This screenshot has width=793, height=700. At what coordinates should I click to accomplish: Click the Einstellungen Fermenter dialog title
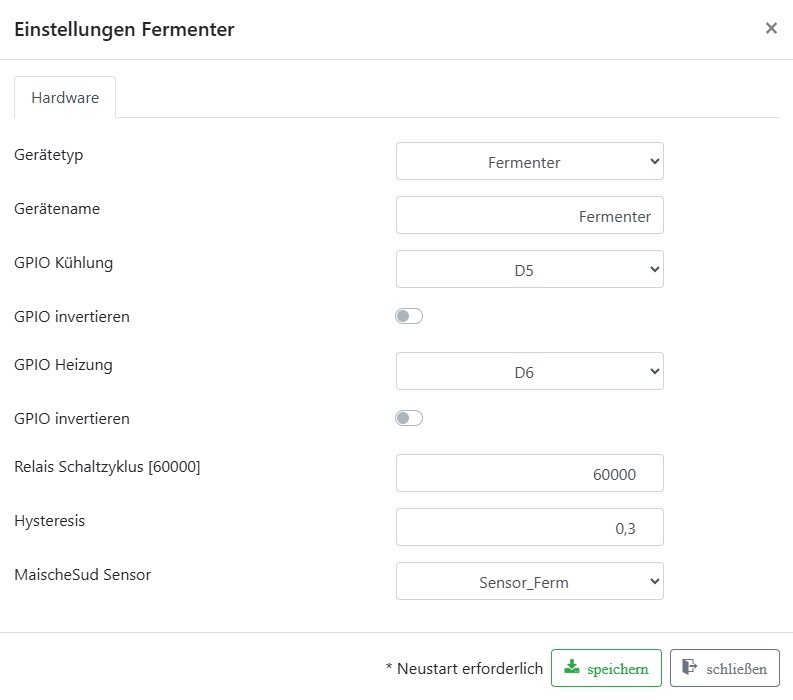point(124,29)
